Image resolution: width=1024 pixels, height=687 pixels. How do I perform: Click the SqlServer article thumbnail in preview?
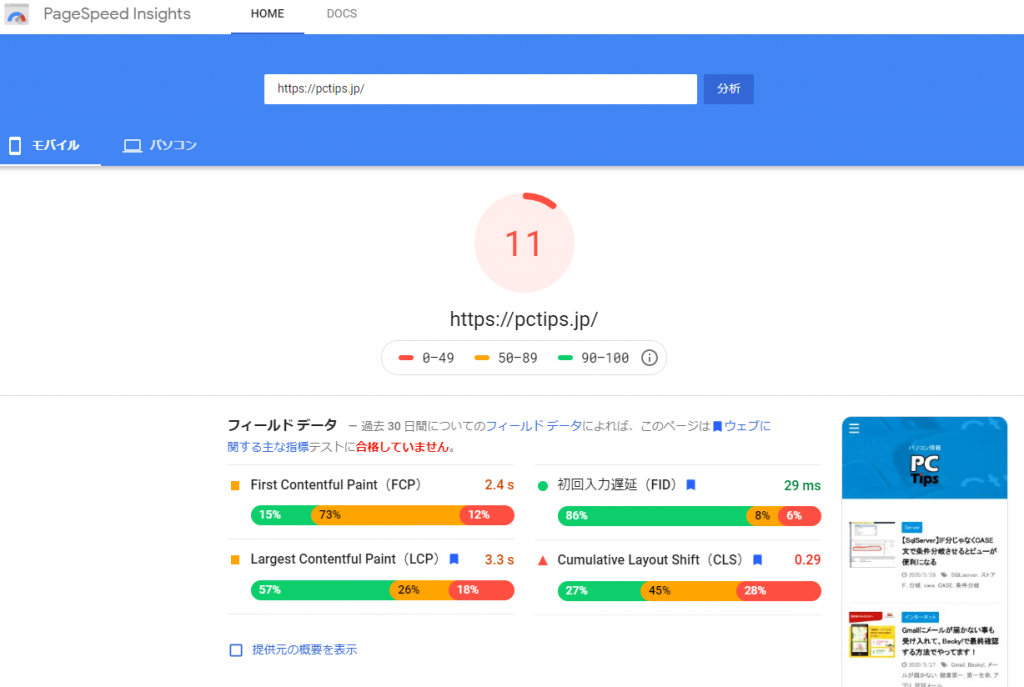(x=872, y=545)
